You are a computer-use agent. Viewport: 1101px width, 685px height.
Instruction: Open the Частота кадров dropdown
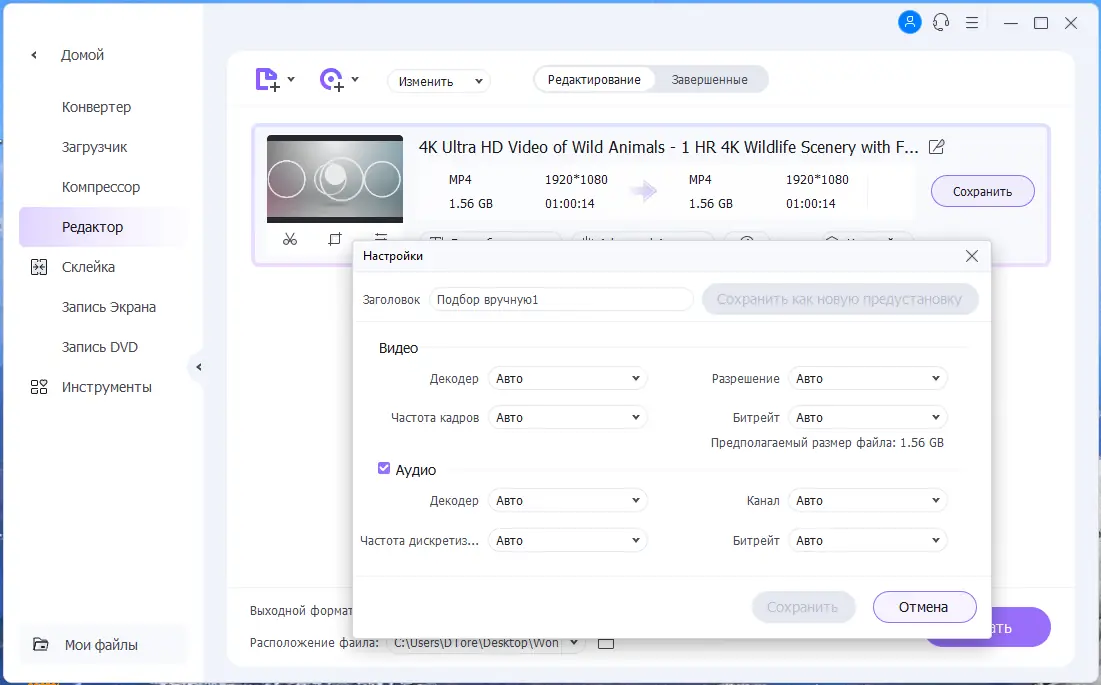tap(567, 418)
